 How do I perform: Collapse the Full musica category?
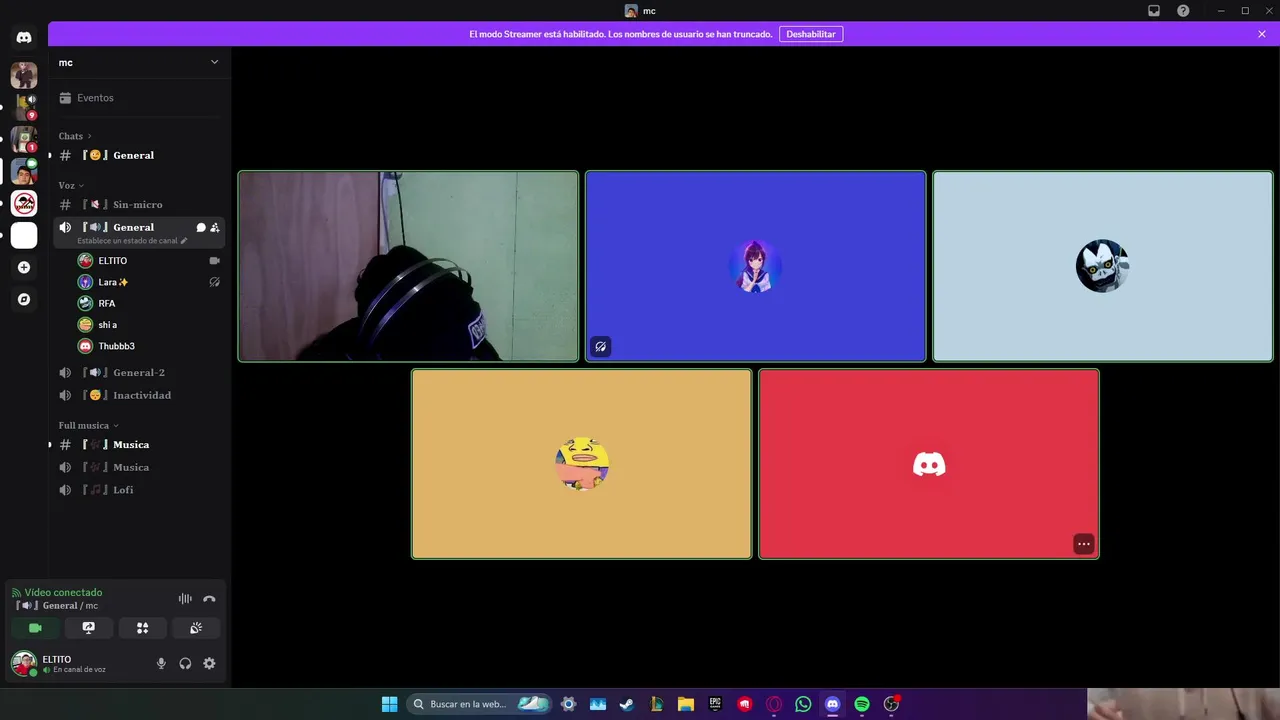coord(88,425)
